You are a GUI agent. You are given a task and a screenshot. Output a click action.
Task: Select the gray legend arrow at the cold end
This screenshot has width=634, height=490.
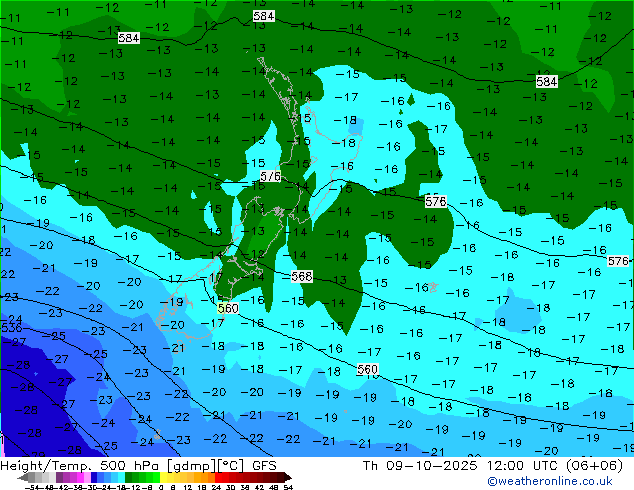[23, 477]
